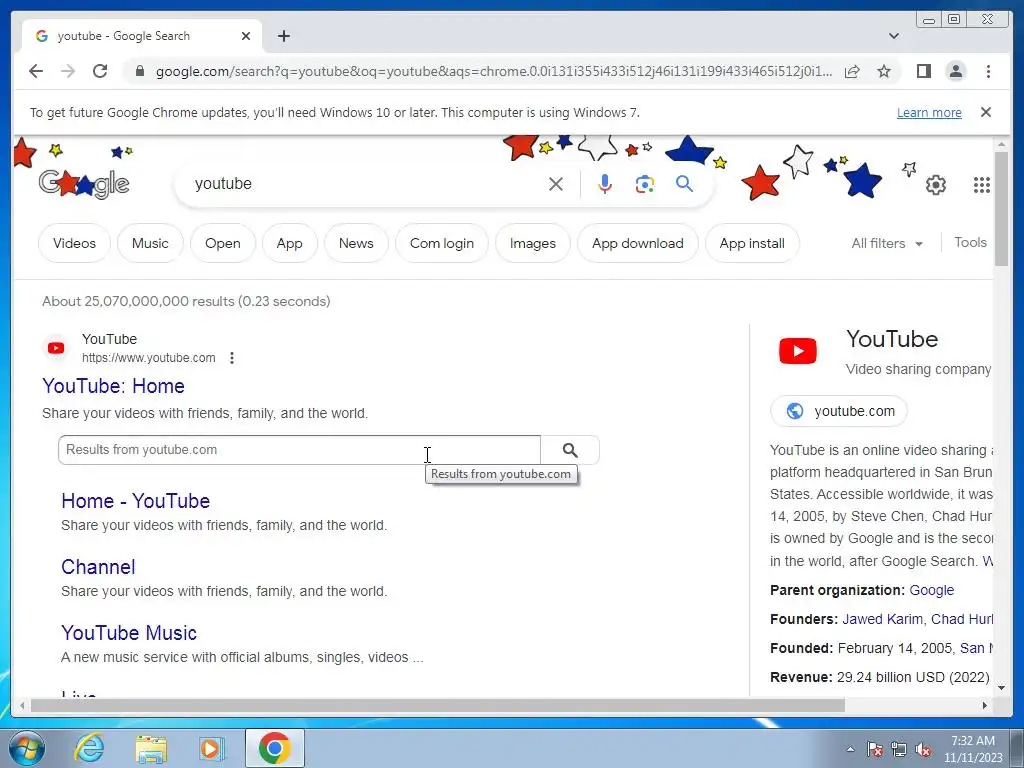
Task: Open the three-dot menu beside youtube.com URL
Action: coord(232,358)
